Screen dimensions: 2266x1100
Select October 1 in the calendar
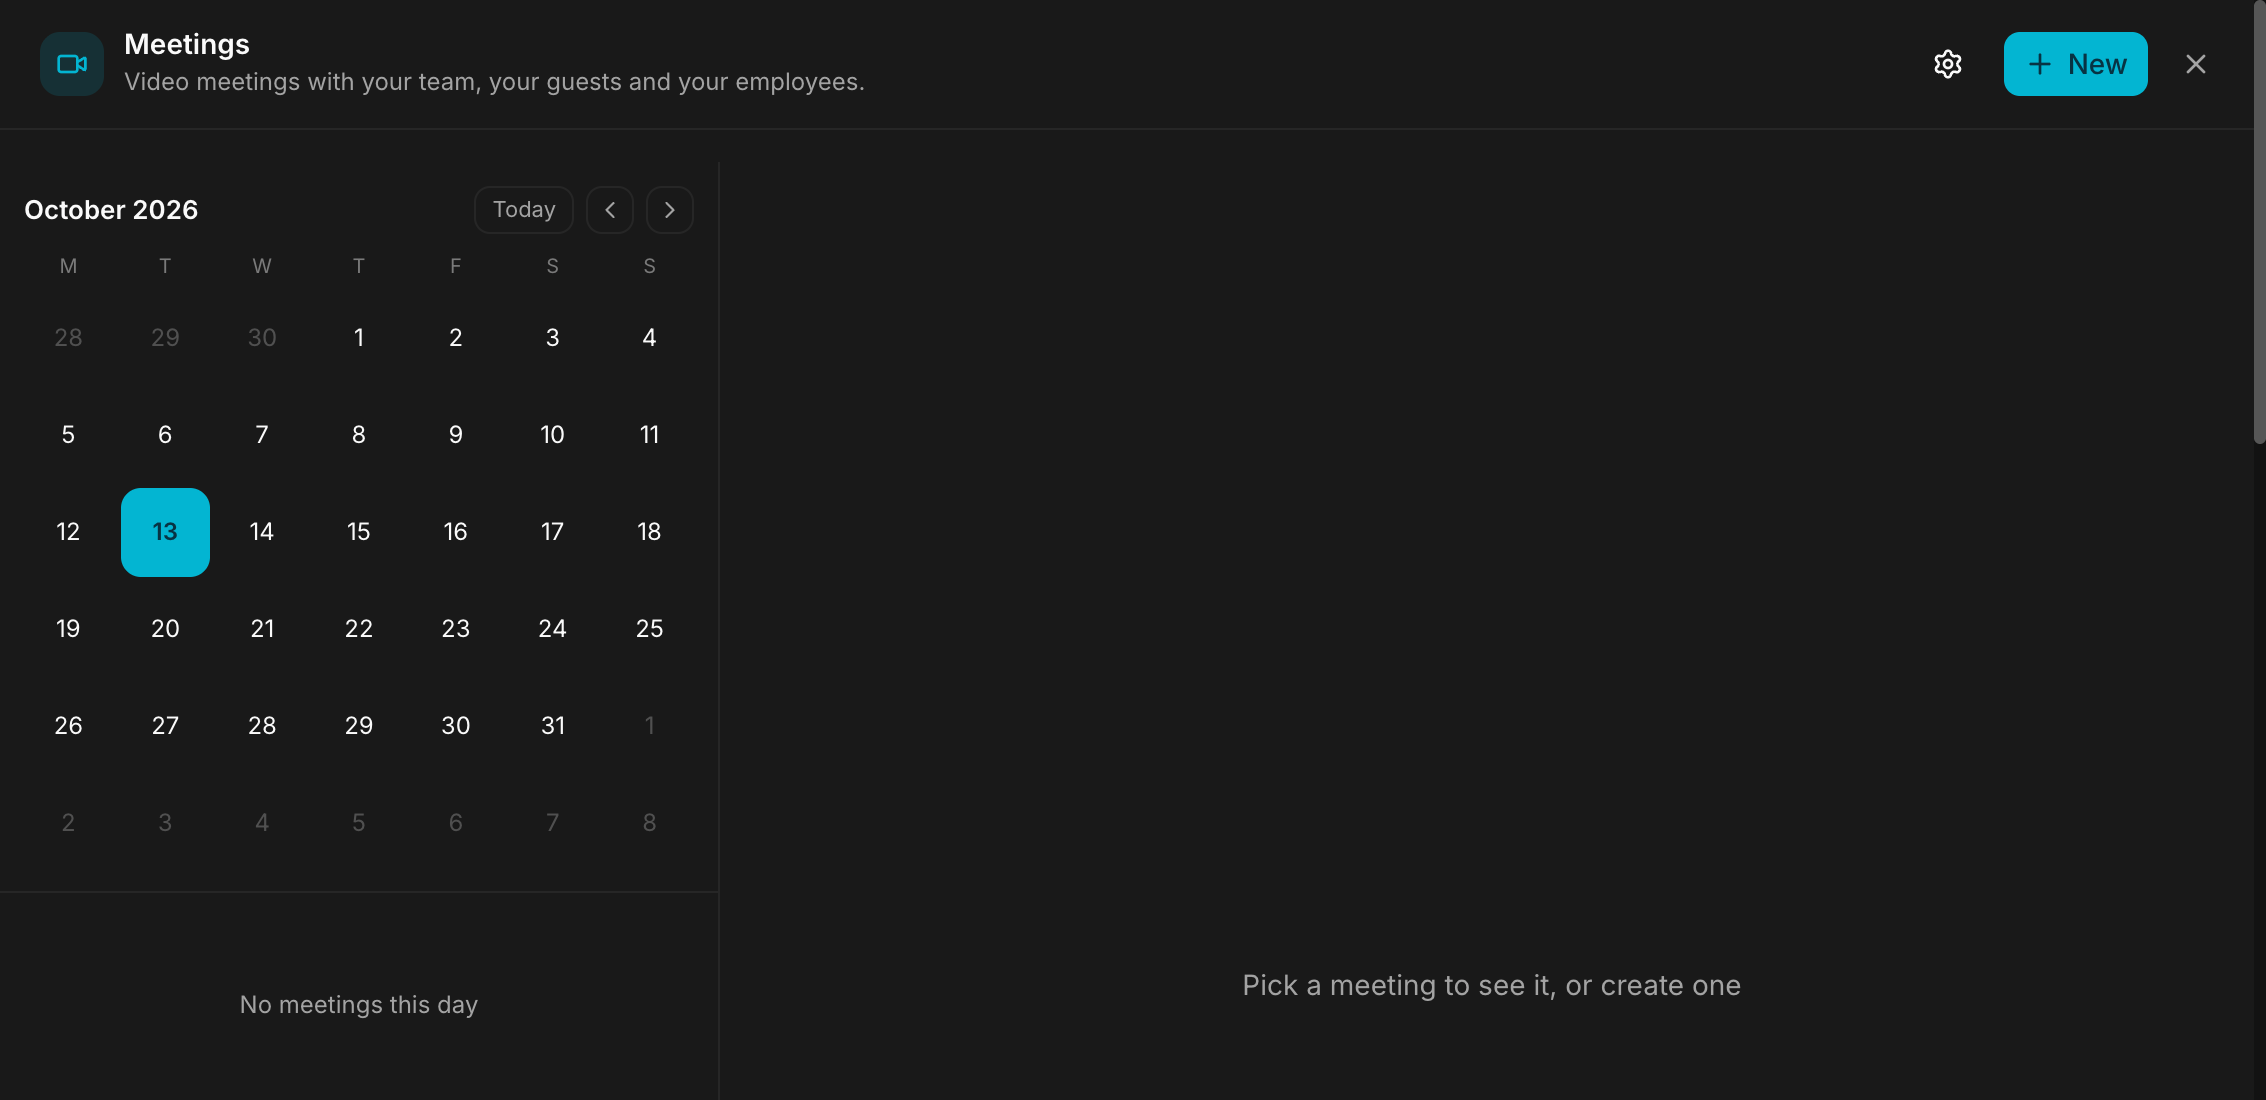[x=359, y=338]
